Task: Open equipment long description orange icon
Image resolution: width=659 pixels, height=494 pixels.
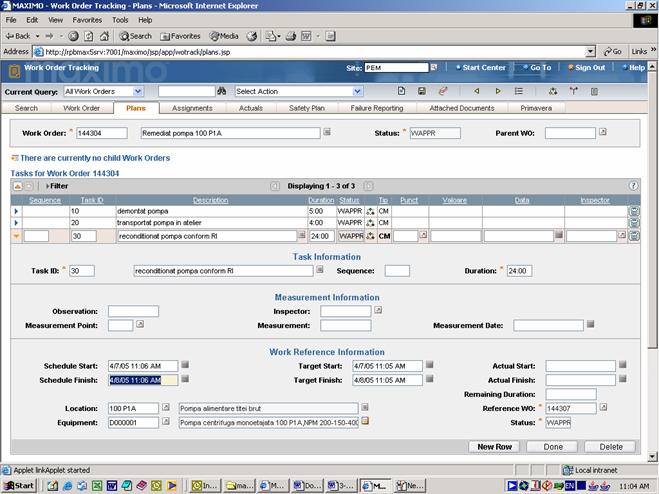Action: 365,421
